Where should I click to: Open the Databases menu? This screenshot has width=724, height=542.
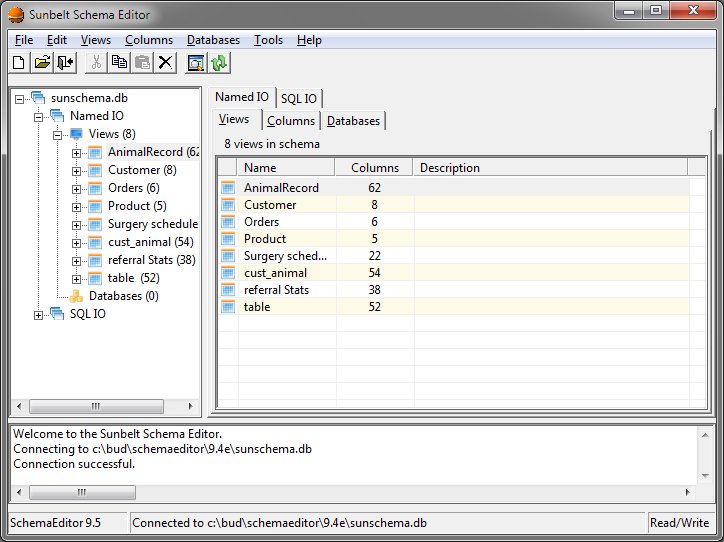[213, 40]
